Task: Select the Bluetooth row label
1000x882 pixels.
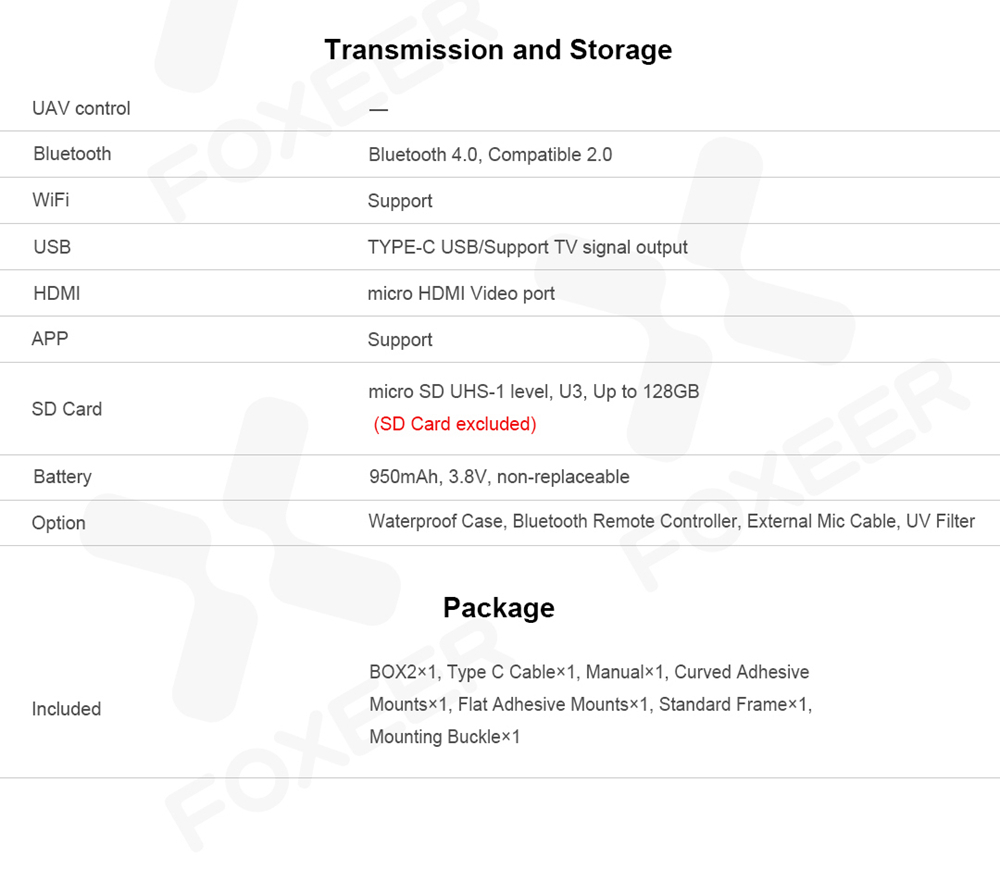Action: click(72, 154)
